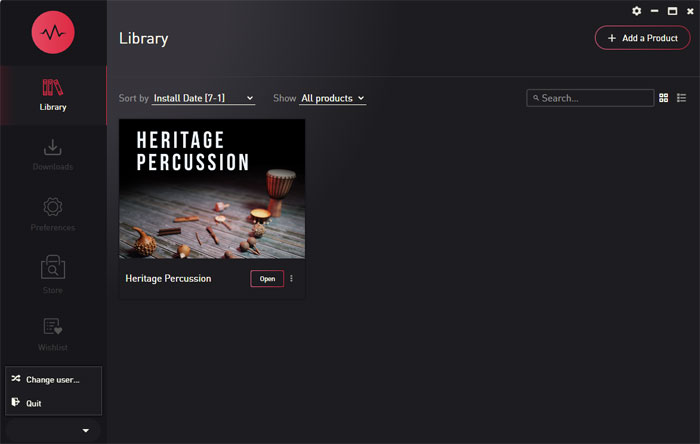
Task: Expand the Show All products dropdown
Action: tap(333, 98)
